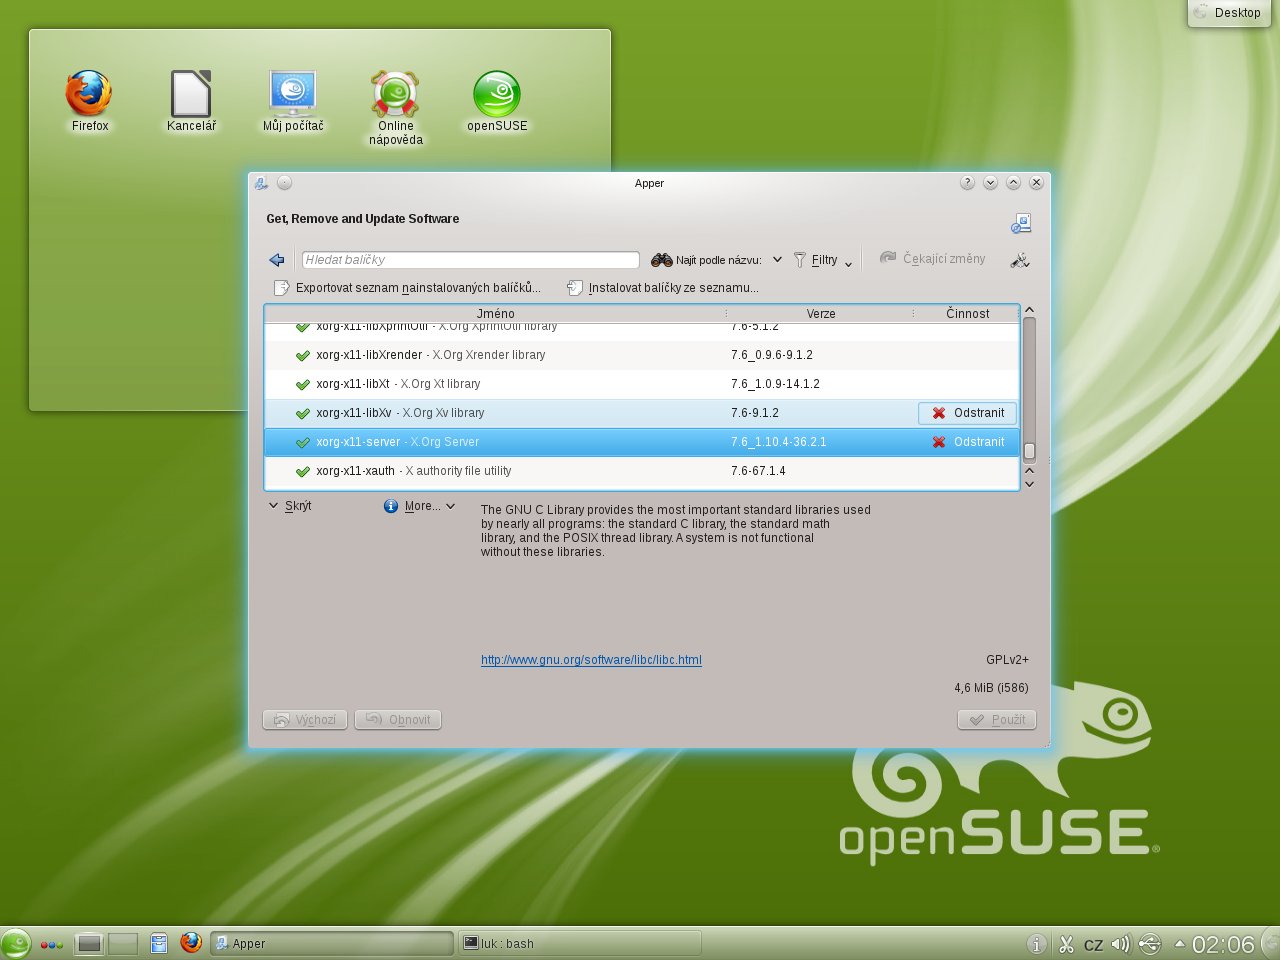
Task: Open openSUSE kickoff launcher menu
Action: click(16, 944)
